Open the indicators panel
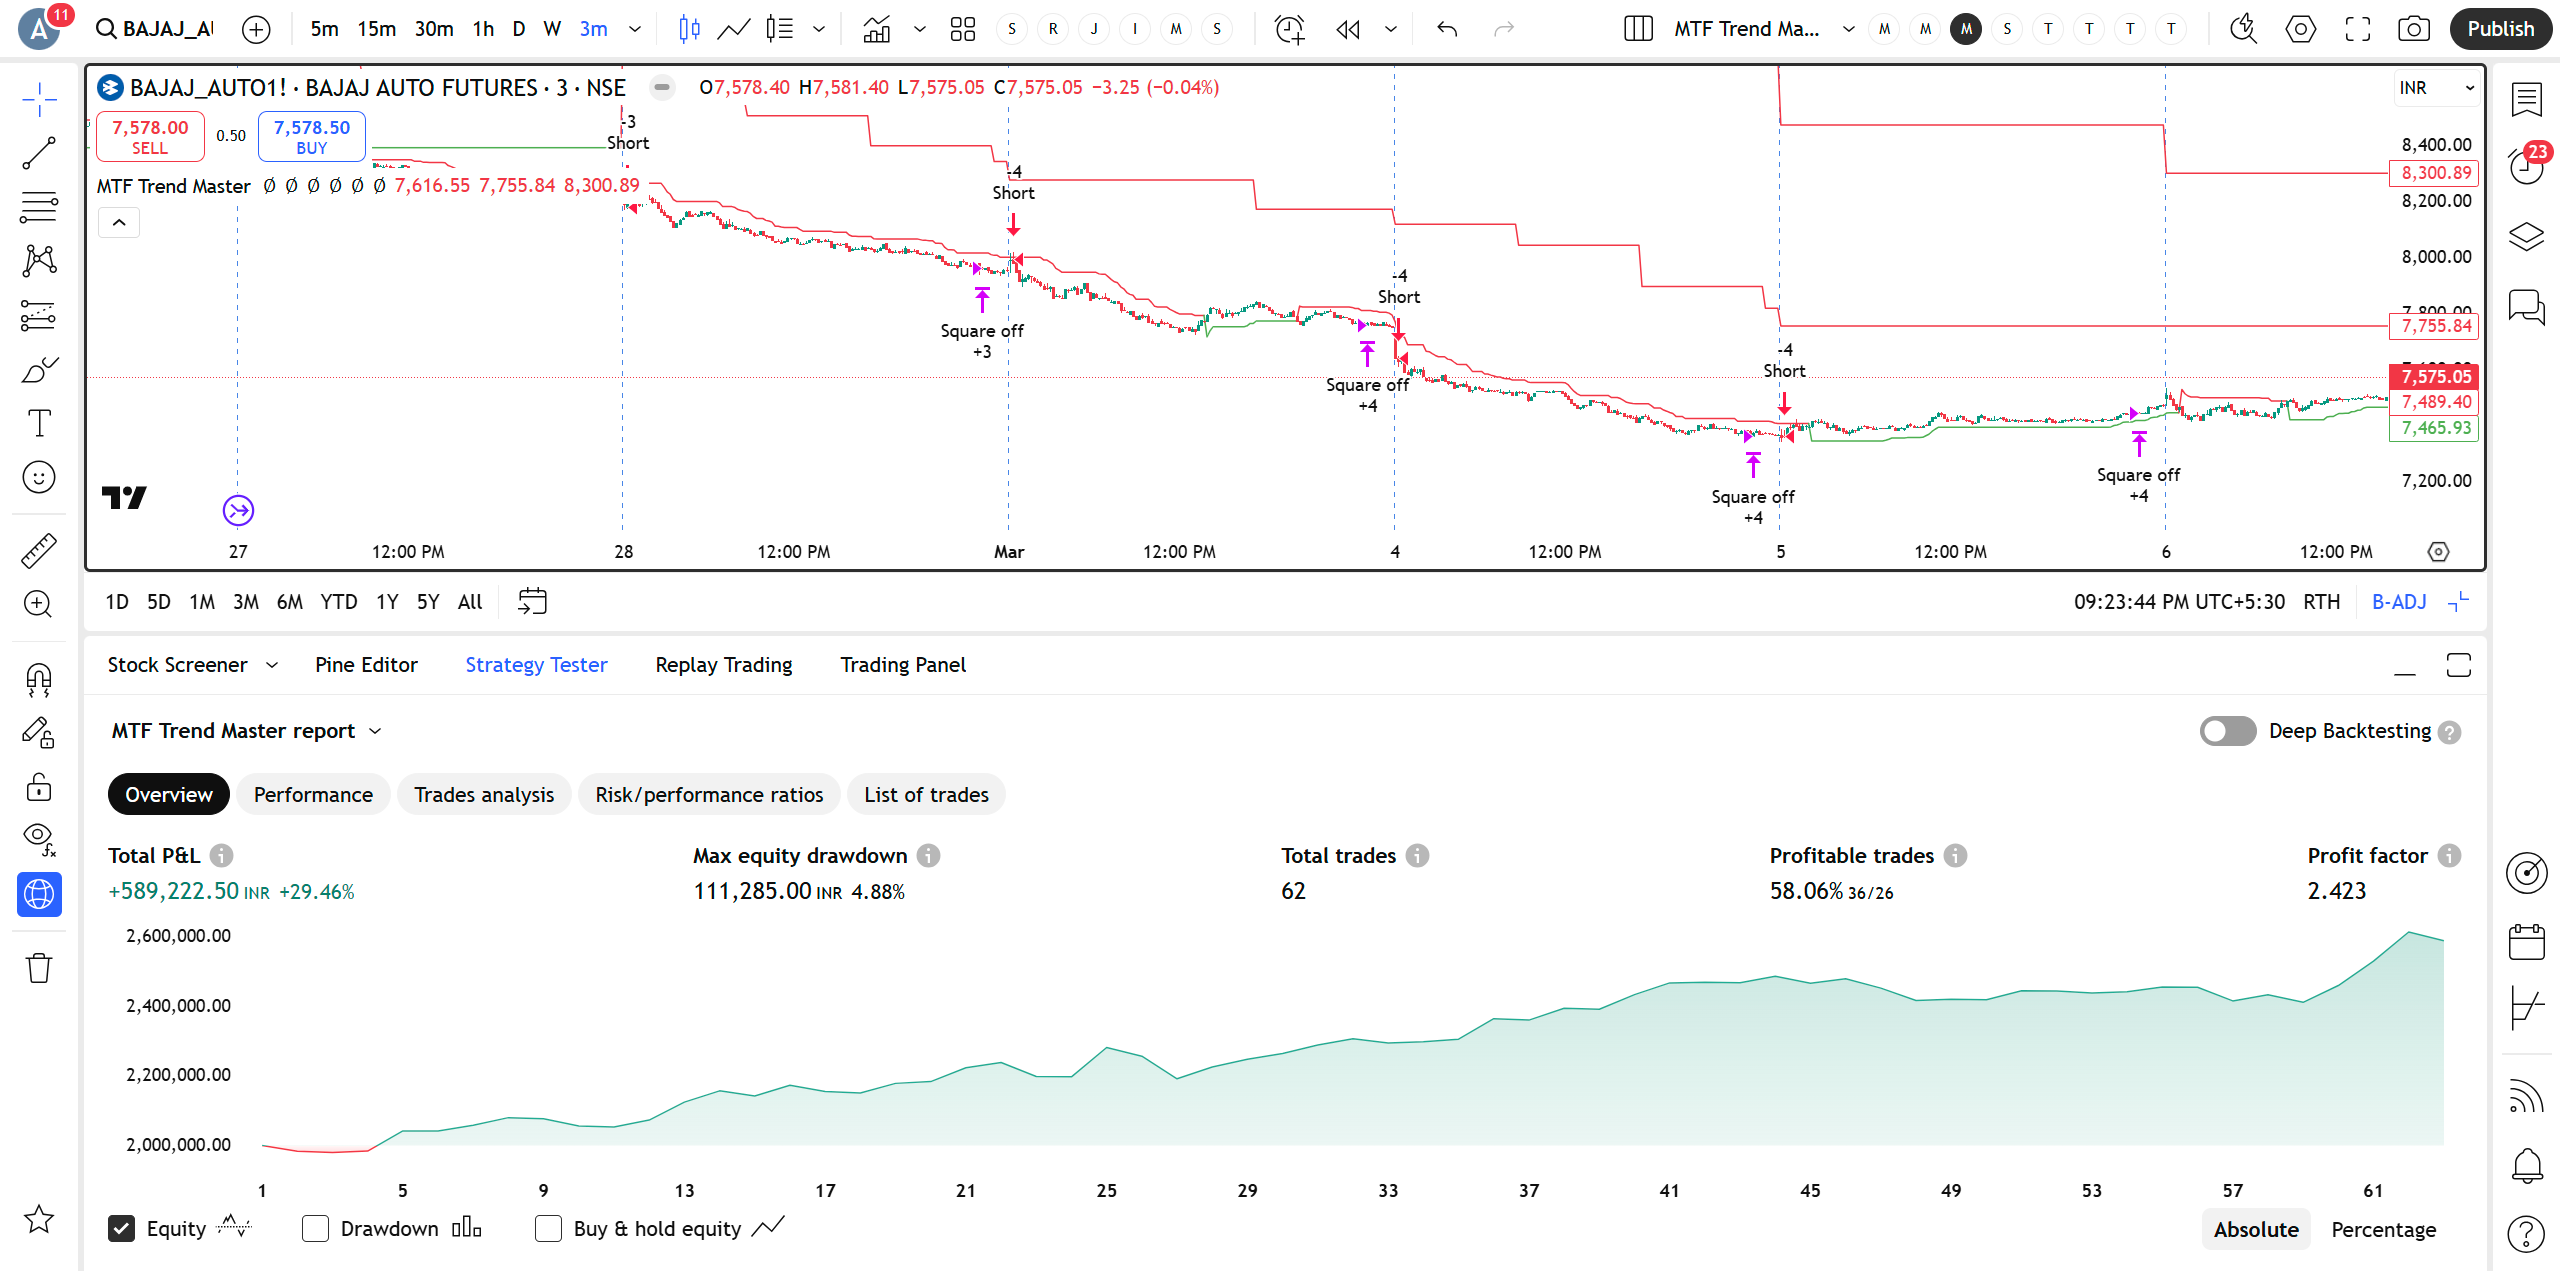Image resolution: width=2560 pixels, height=1271 pixels. click(877, 29)
